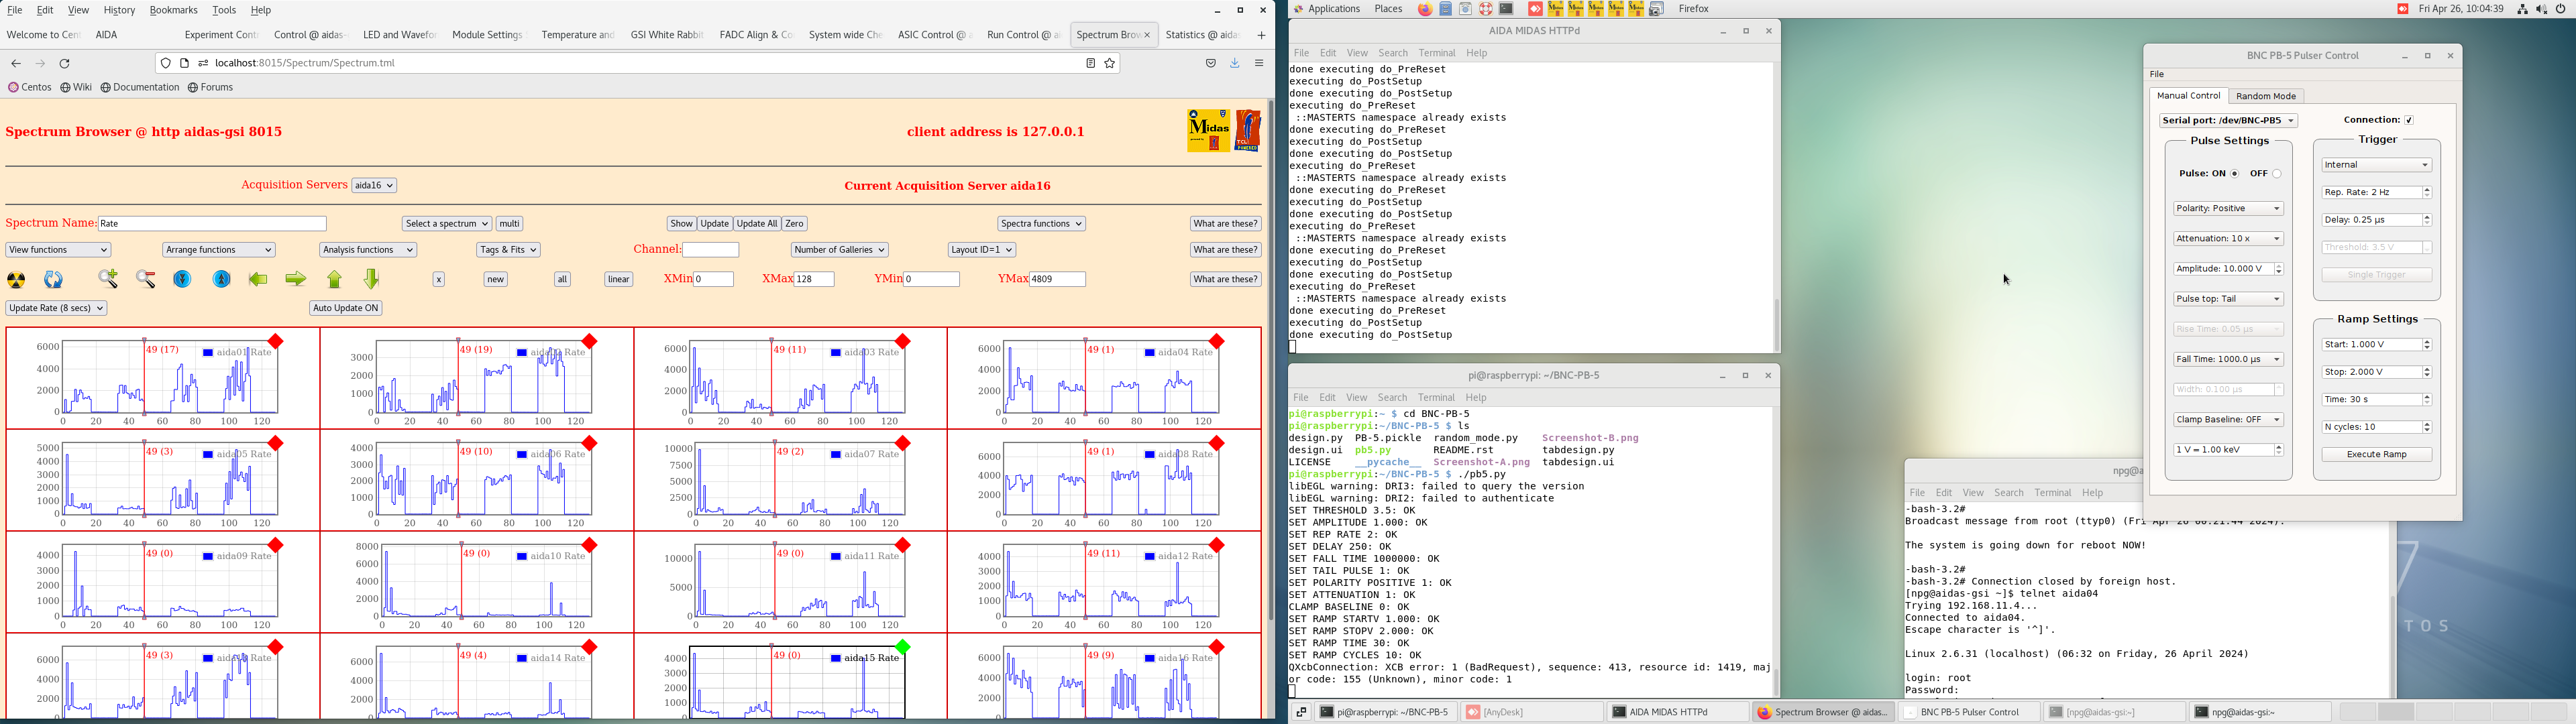Image resolution: width=2576 pixels, height=724 pixels.
Task: Click the Execute Ramp button
Action: [2376, 455]
